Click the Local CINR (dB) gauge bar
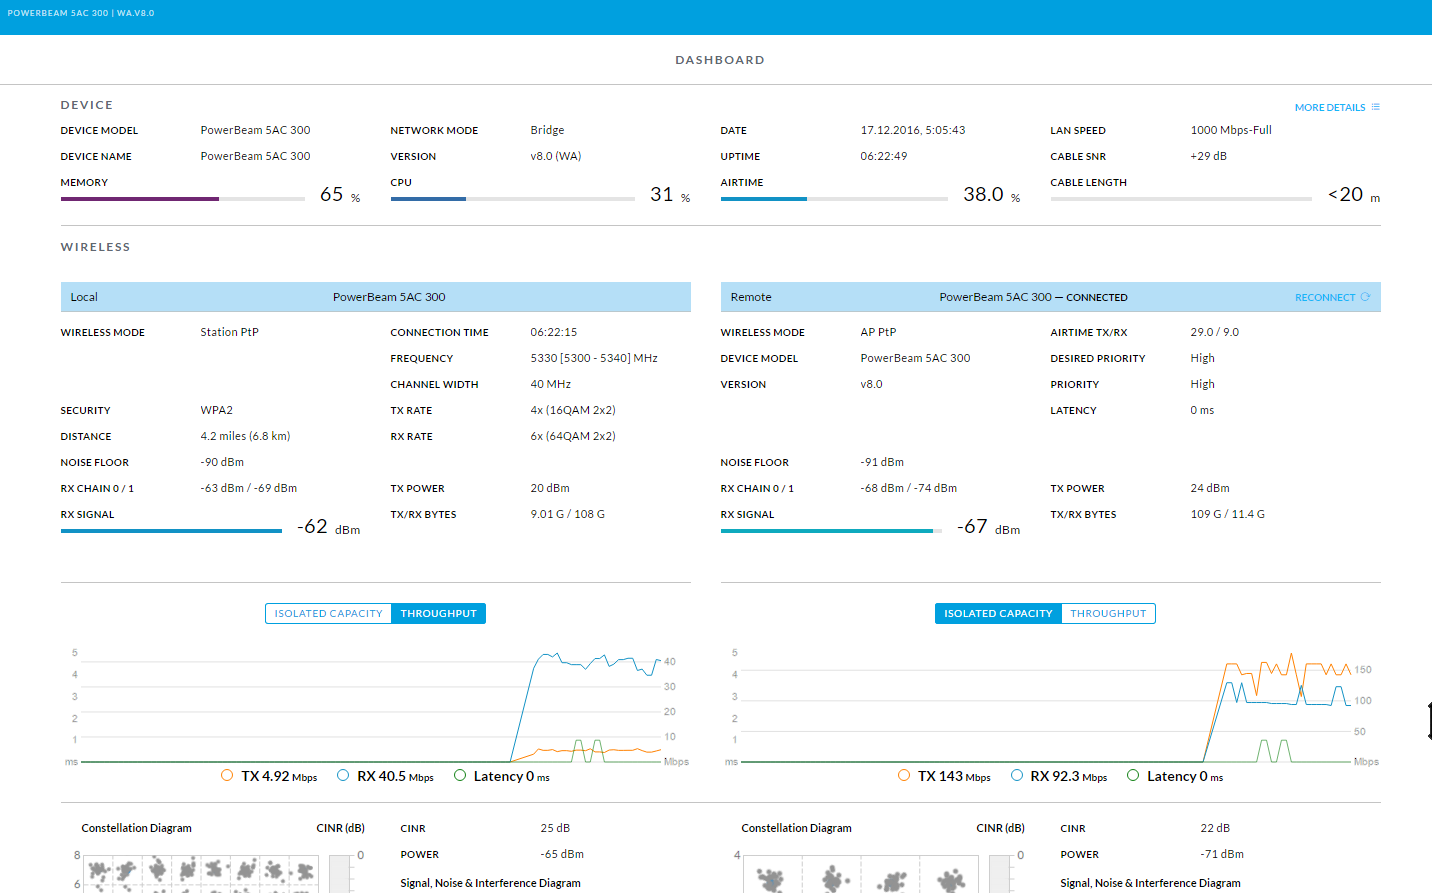1432x893 pixels. [x=340, y=873]
